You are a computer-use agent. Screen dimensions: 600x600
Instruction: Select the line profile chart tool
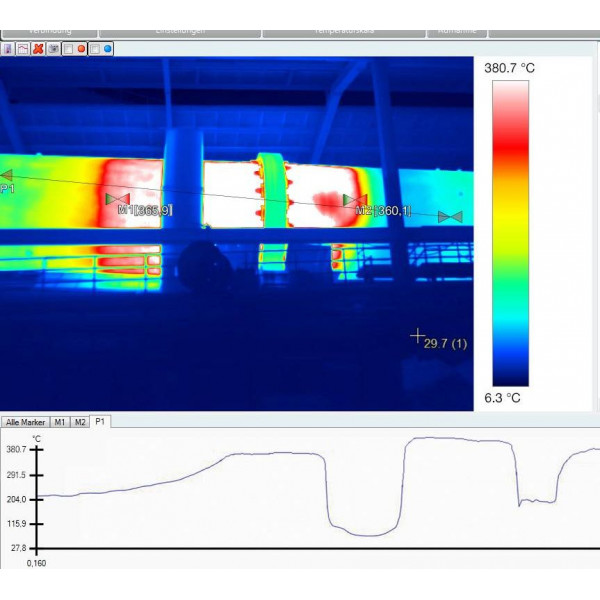23,48
